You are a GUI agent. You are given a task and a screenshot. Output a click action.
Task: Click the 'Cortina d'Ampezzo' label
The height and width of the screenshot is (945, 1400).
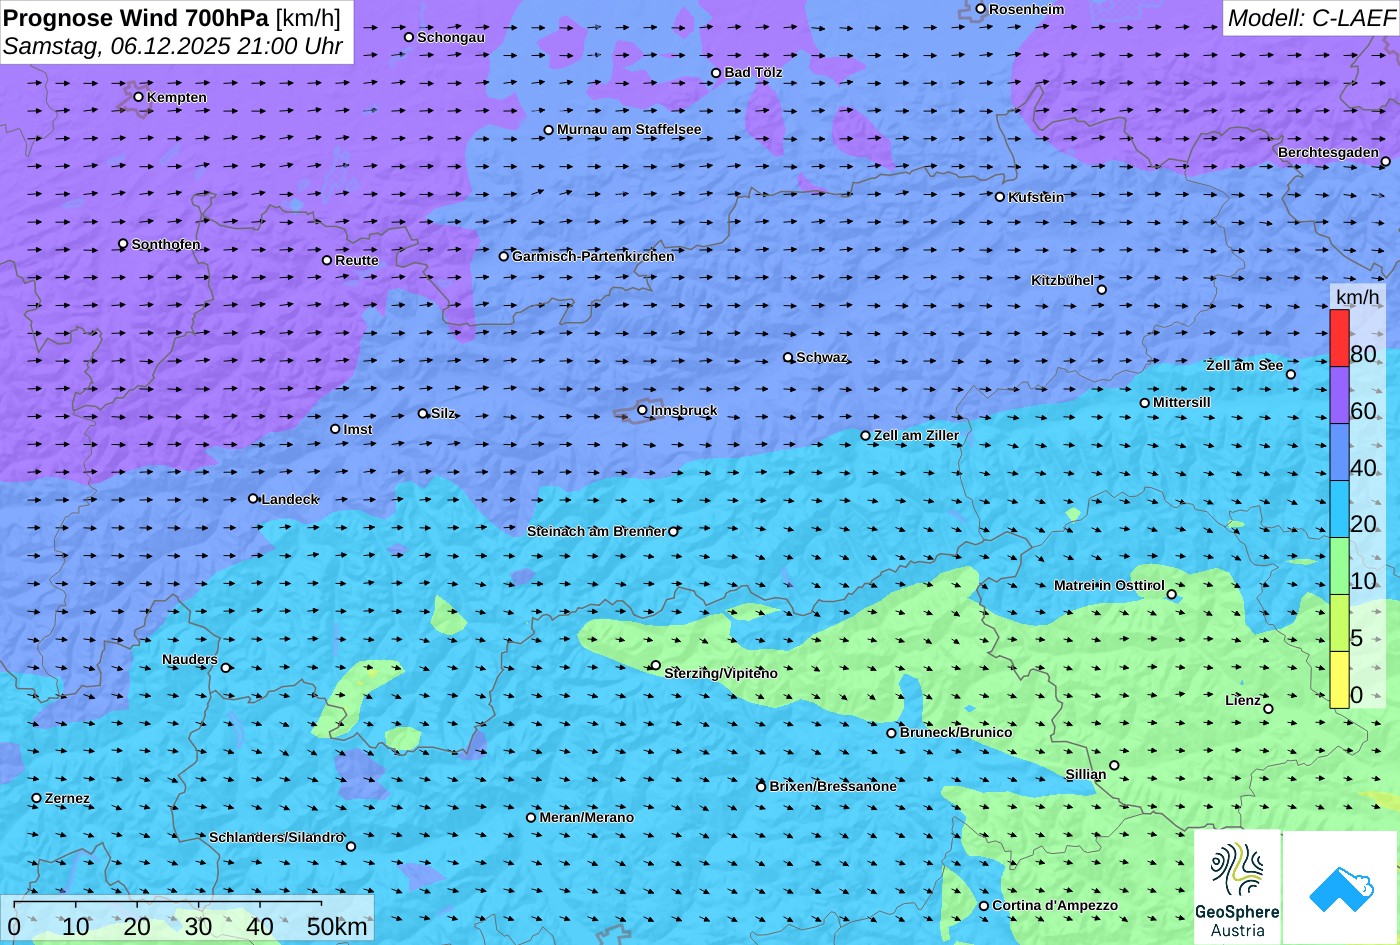(1055, 905)
